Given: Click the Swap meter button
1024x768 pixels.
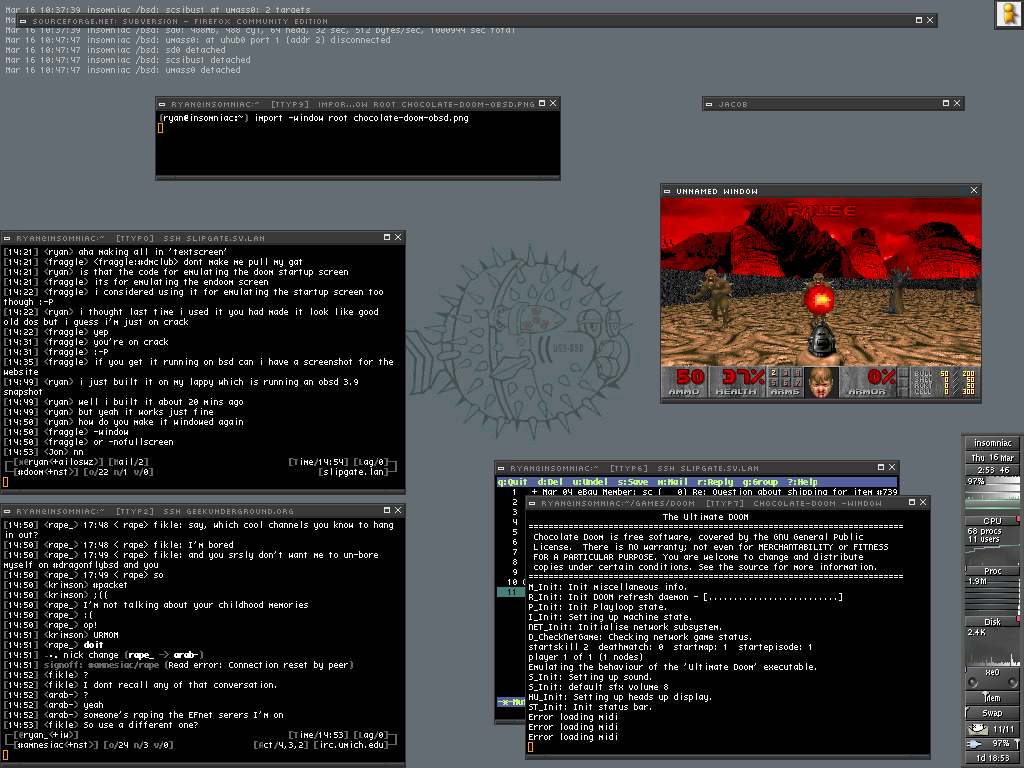Looking at the screenshot, I should 992,713.
